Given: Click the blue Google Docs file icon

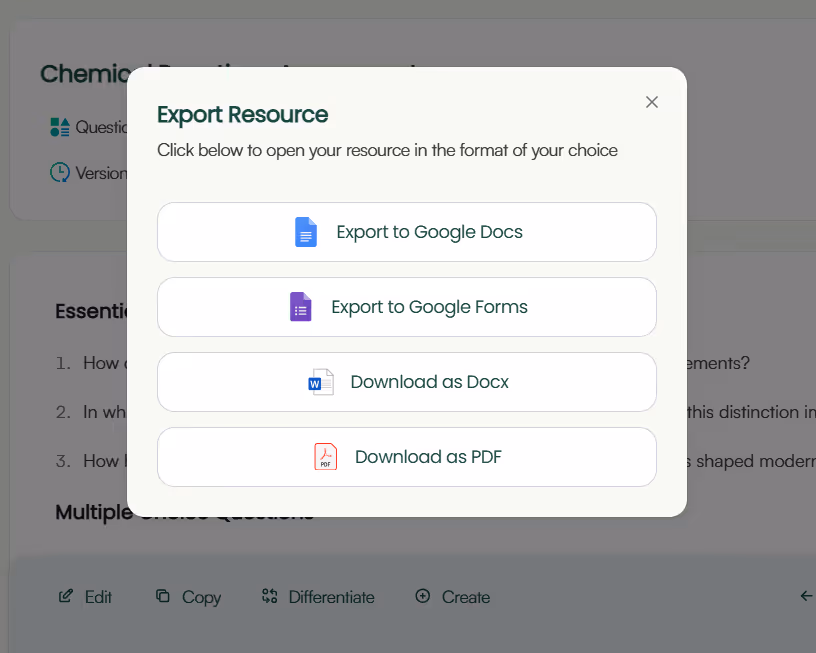Looking at the screenshot, I should coord(306,232).
